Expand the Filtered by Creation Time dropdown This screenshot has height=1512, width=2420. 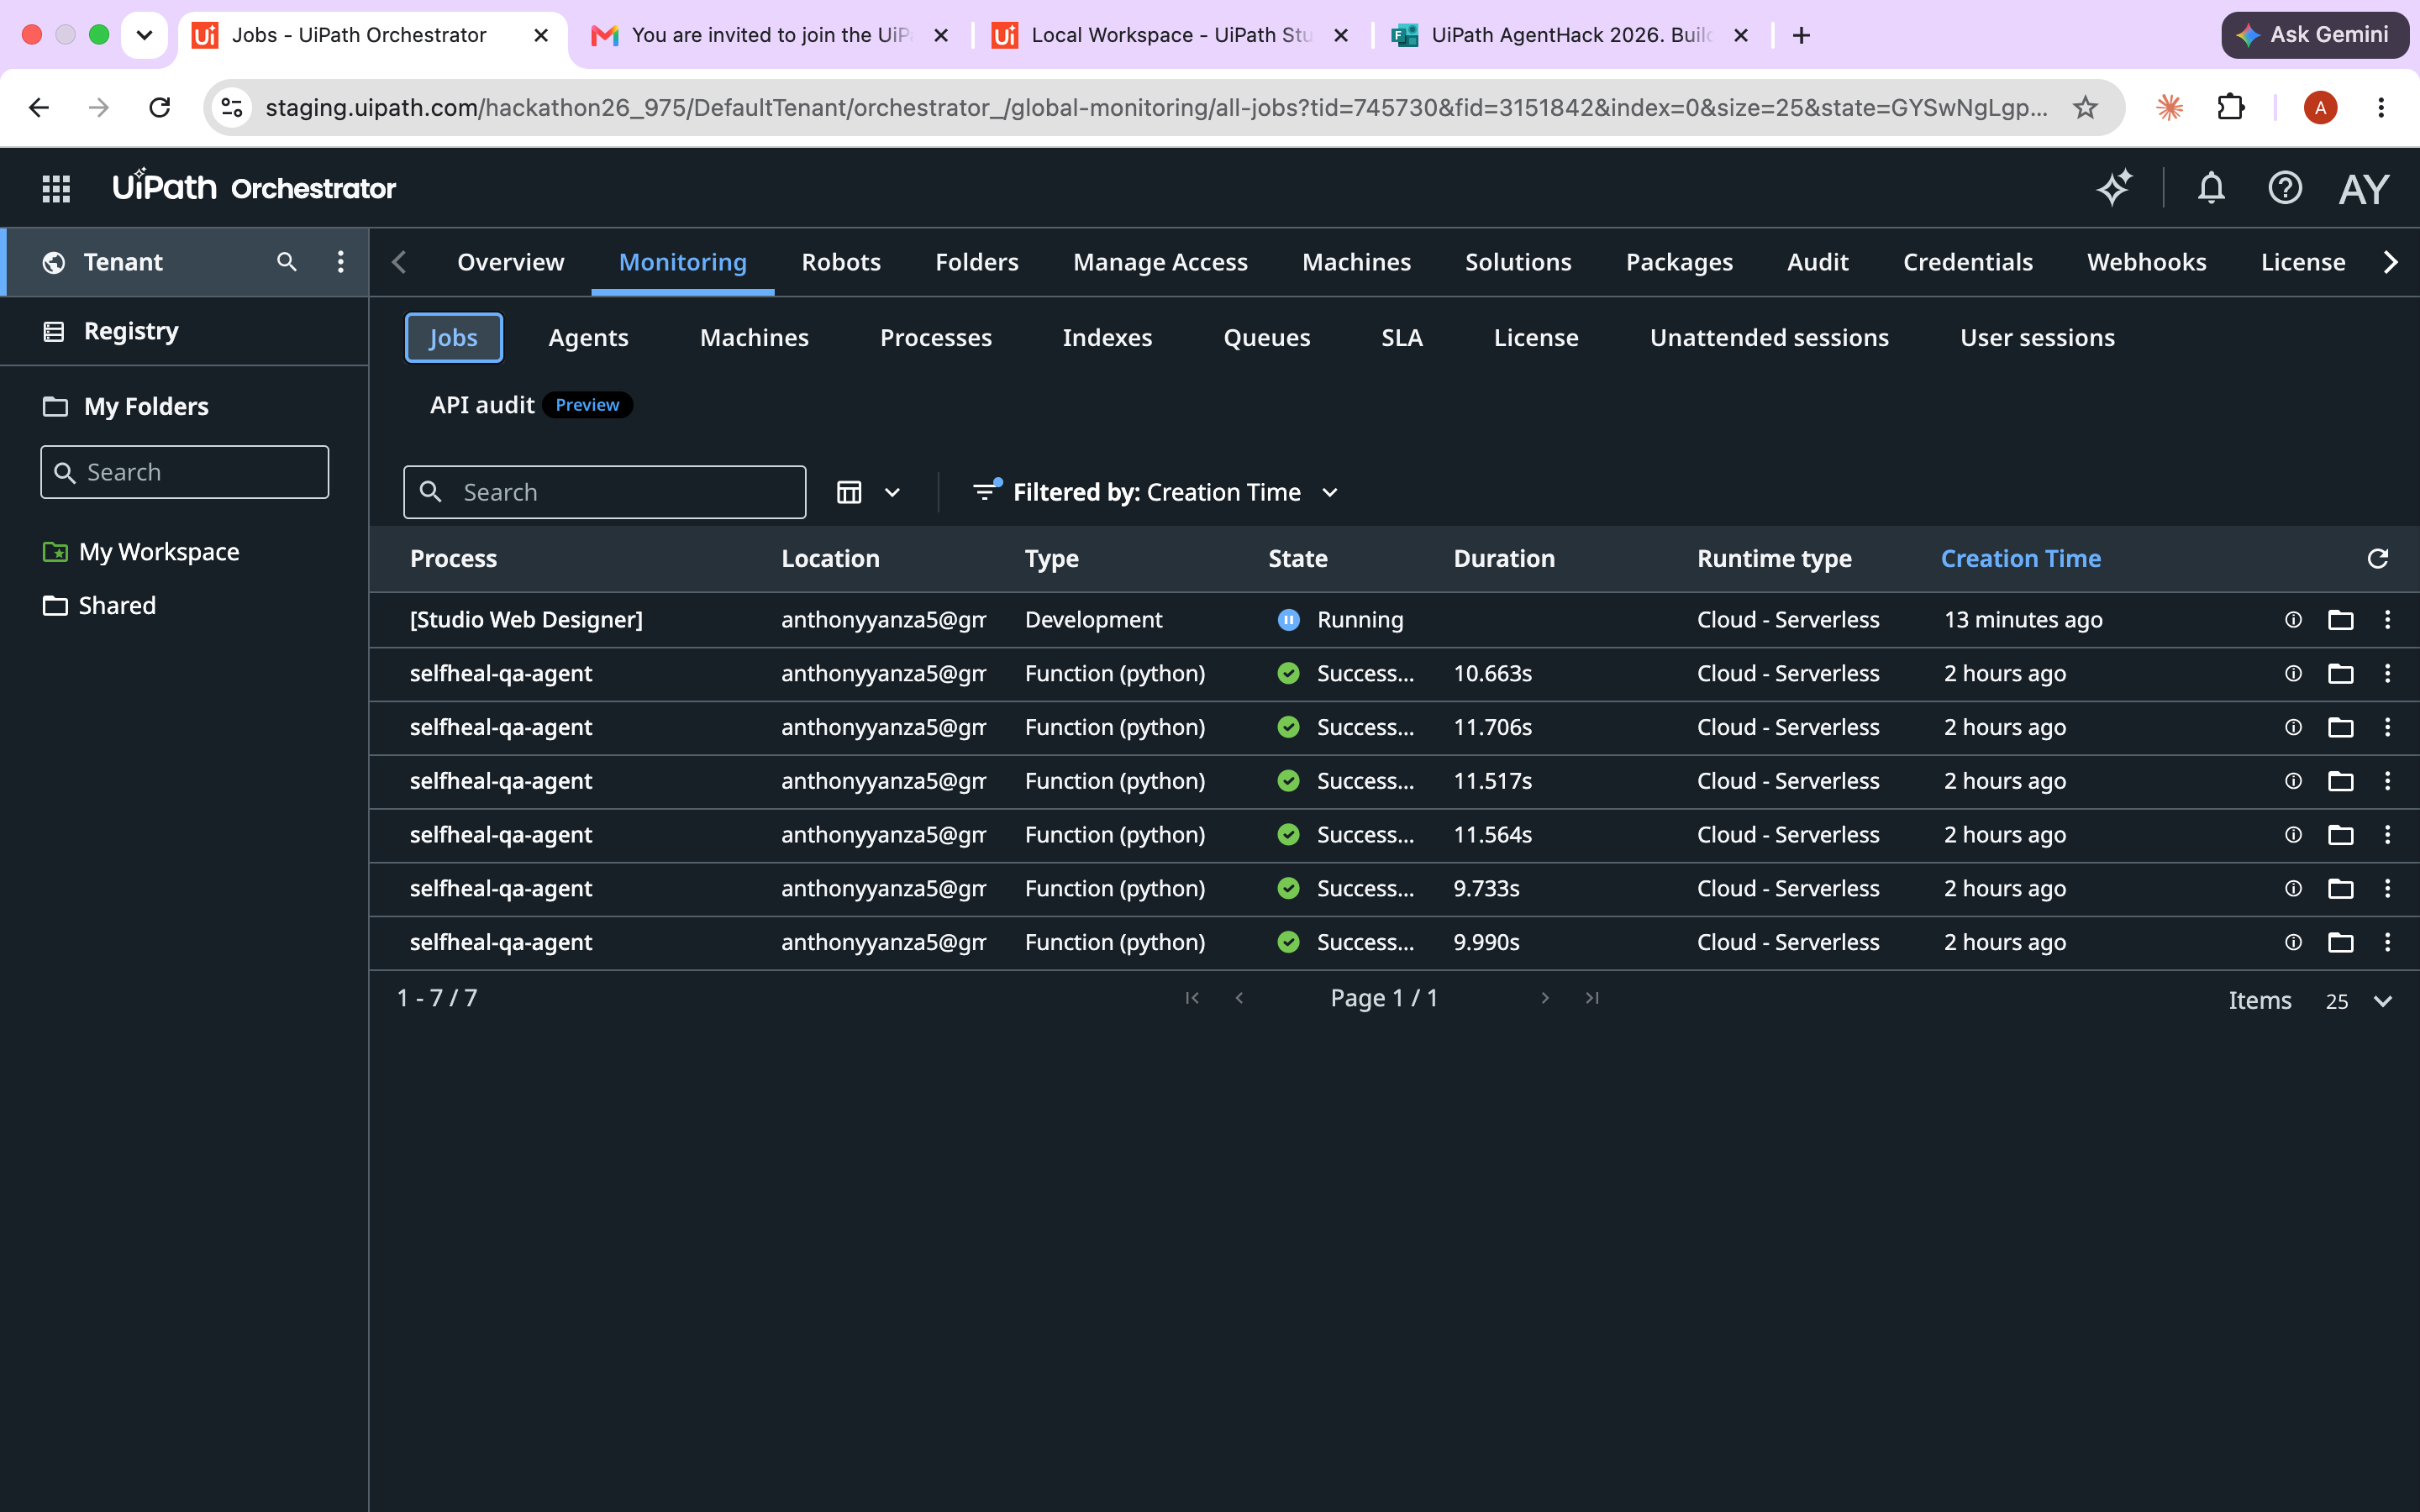click(1156, 492)
